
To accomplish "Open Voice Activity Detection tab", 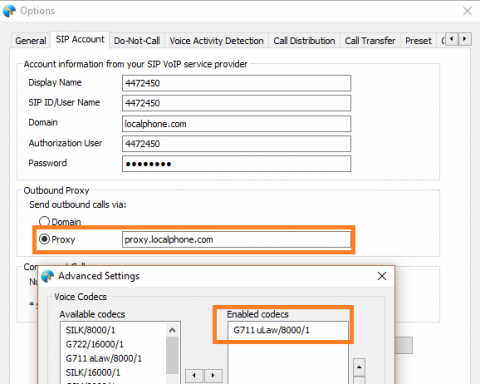I will [216, 41].
